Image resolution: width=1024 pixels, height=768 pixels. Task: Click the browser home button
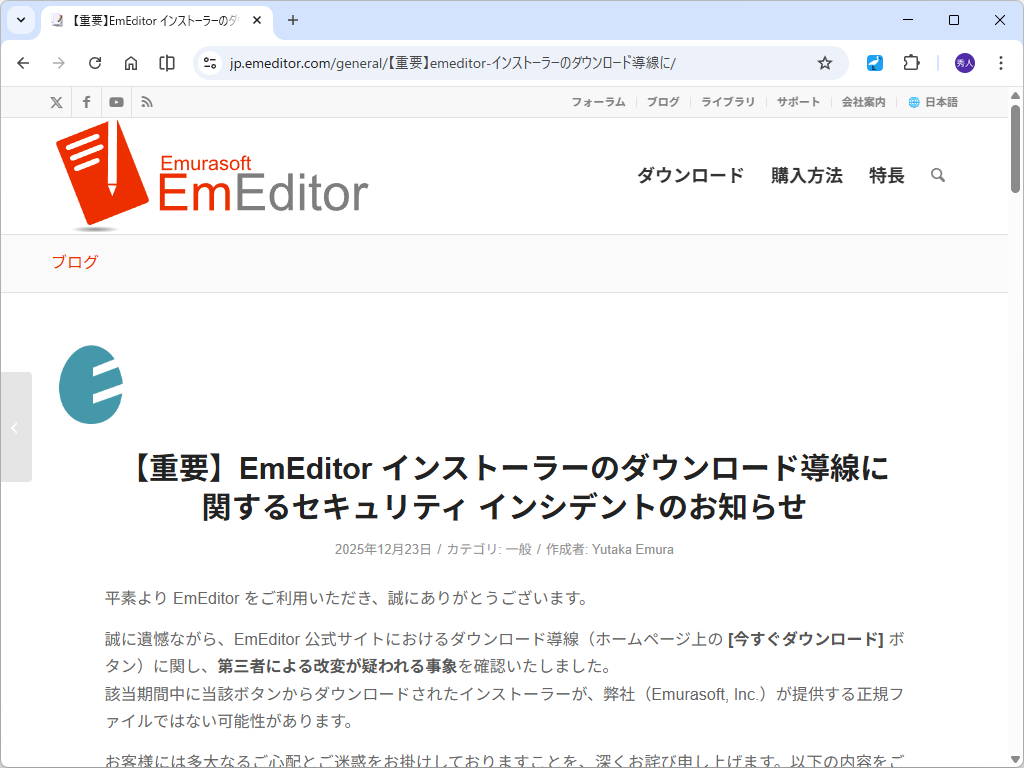pyautogui.click(x=131, y=63)
